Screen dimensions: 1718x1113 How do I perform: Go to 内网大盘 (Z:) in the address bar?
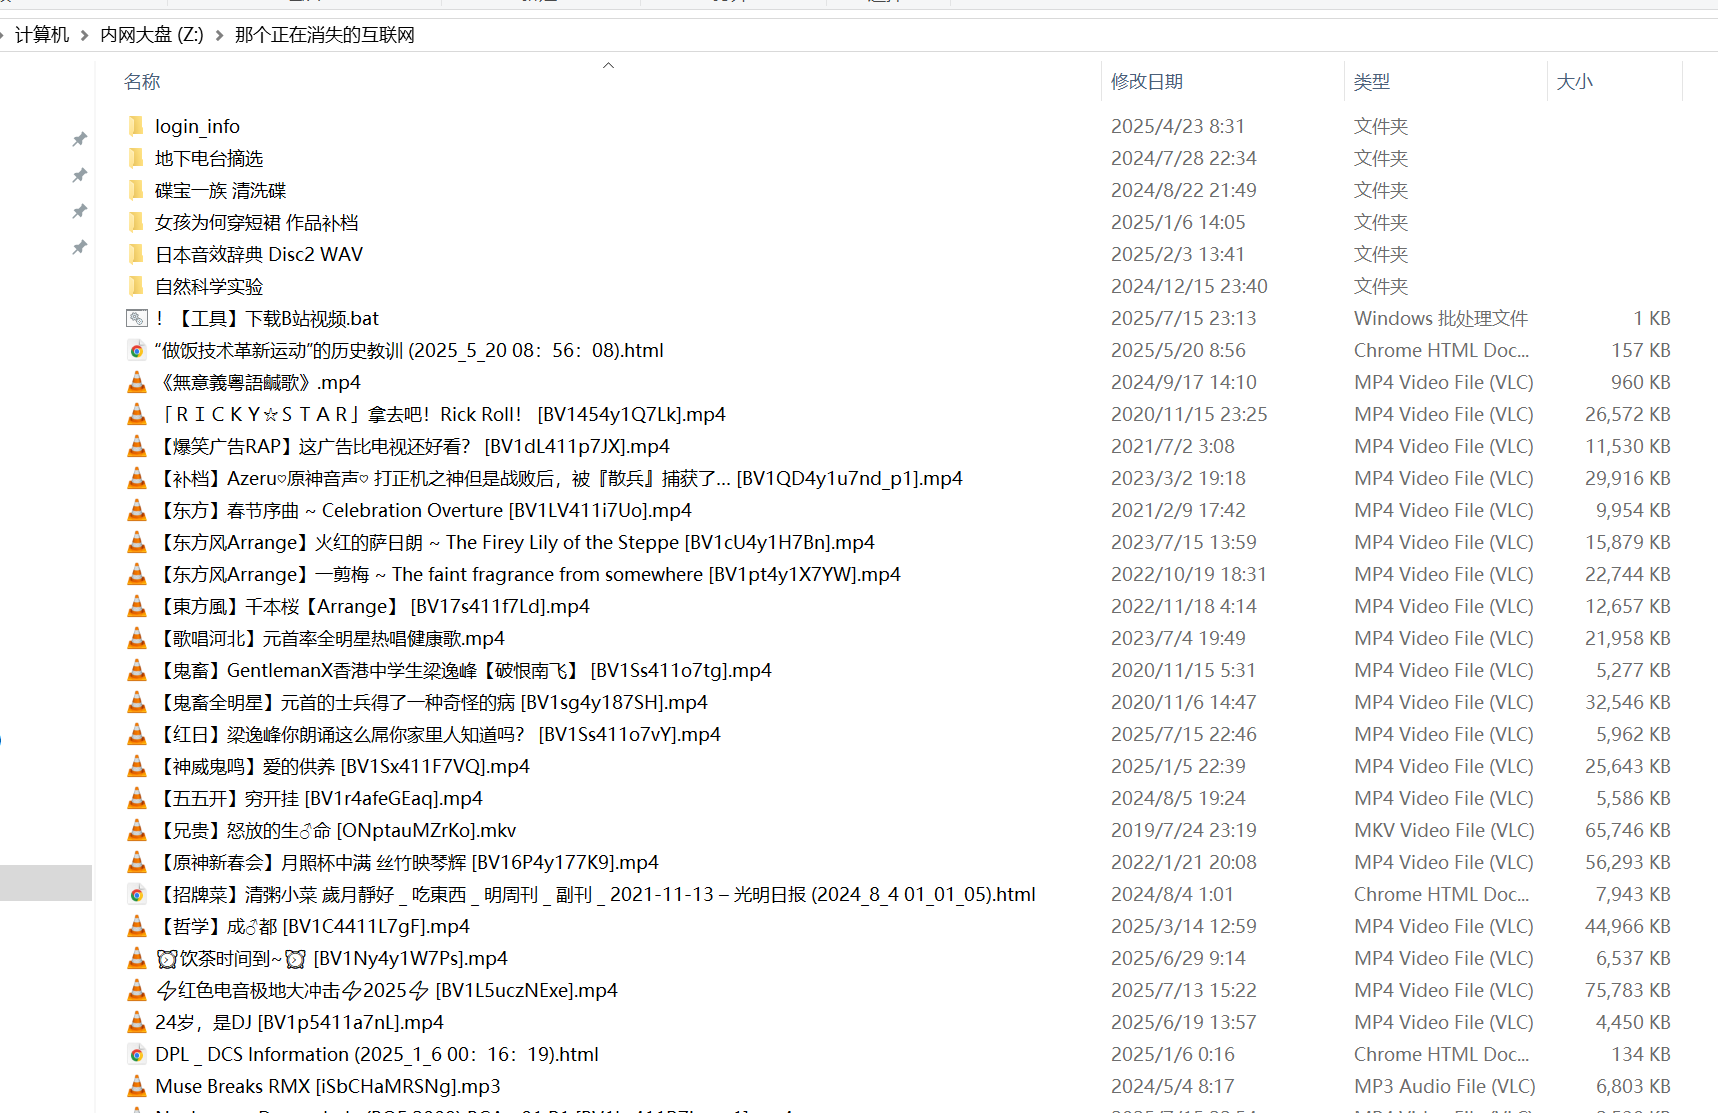(x=152, y=35)
